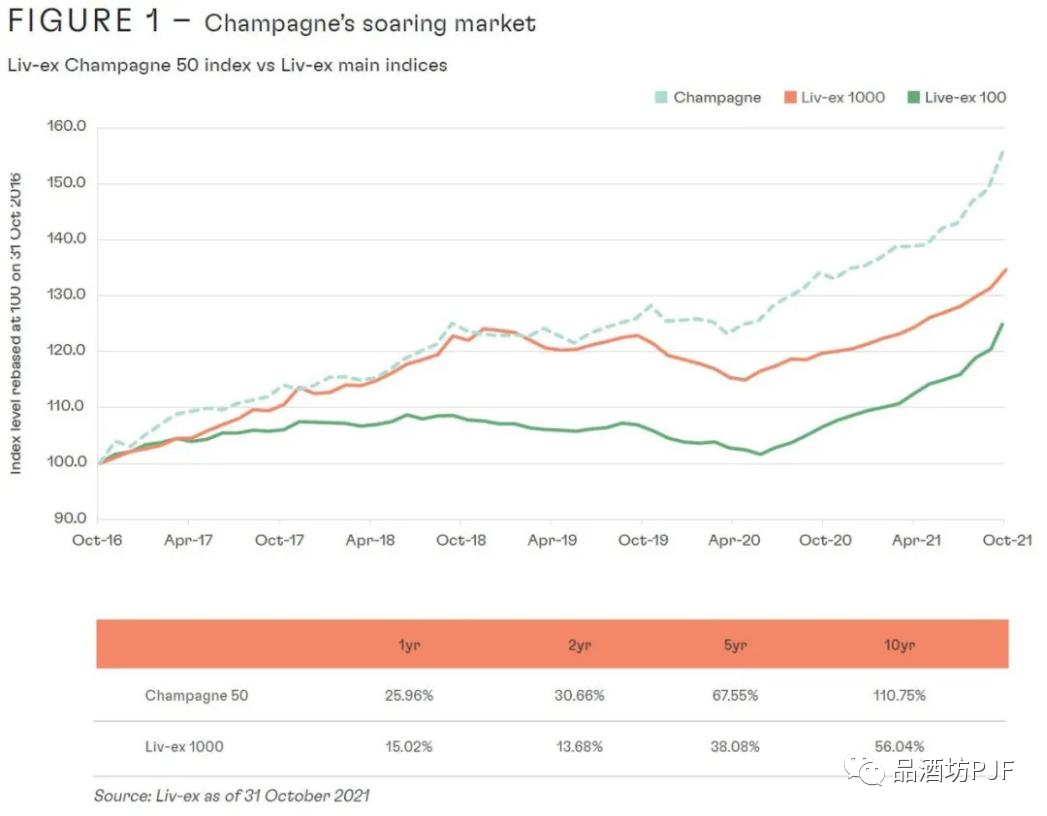Click the 10yr column header
The width and height of the screenshot is (1047, 816).
900,645
